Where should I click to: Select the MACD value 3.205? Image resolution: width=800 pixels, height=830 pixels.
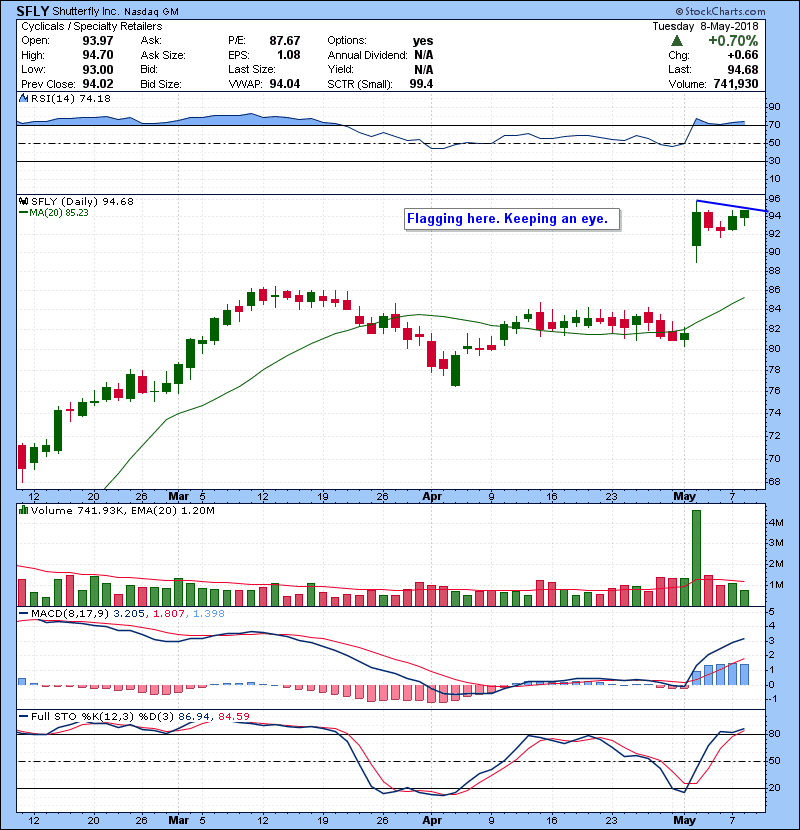pyautogui.click(x=129, y=614)
